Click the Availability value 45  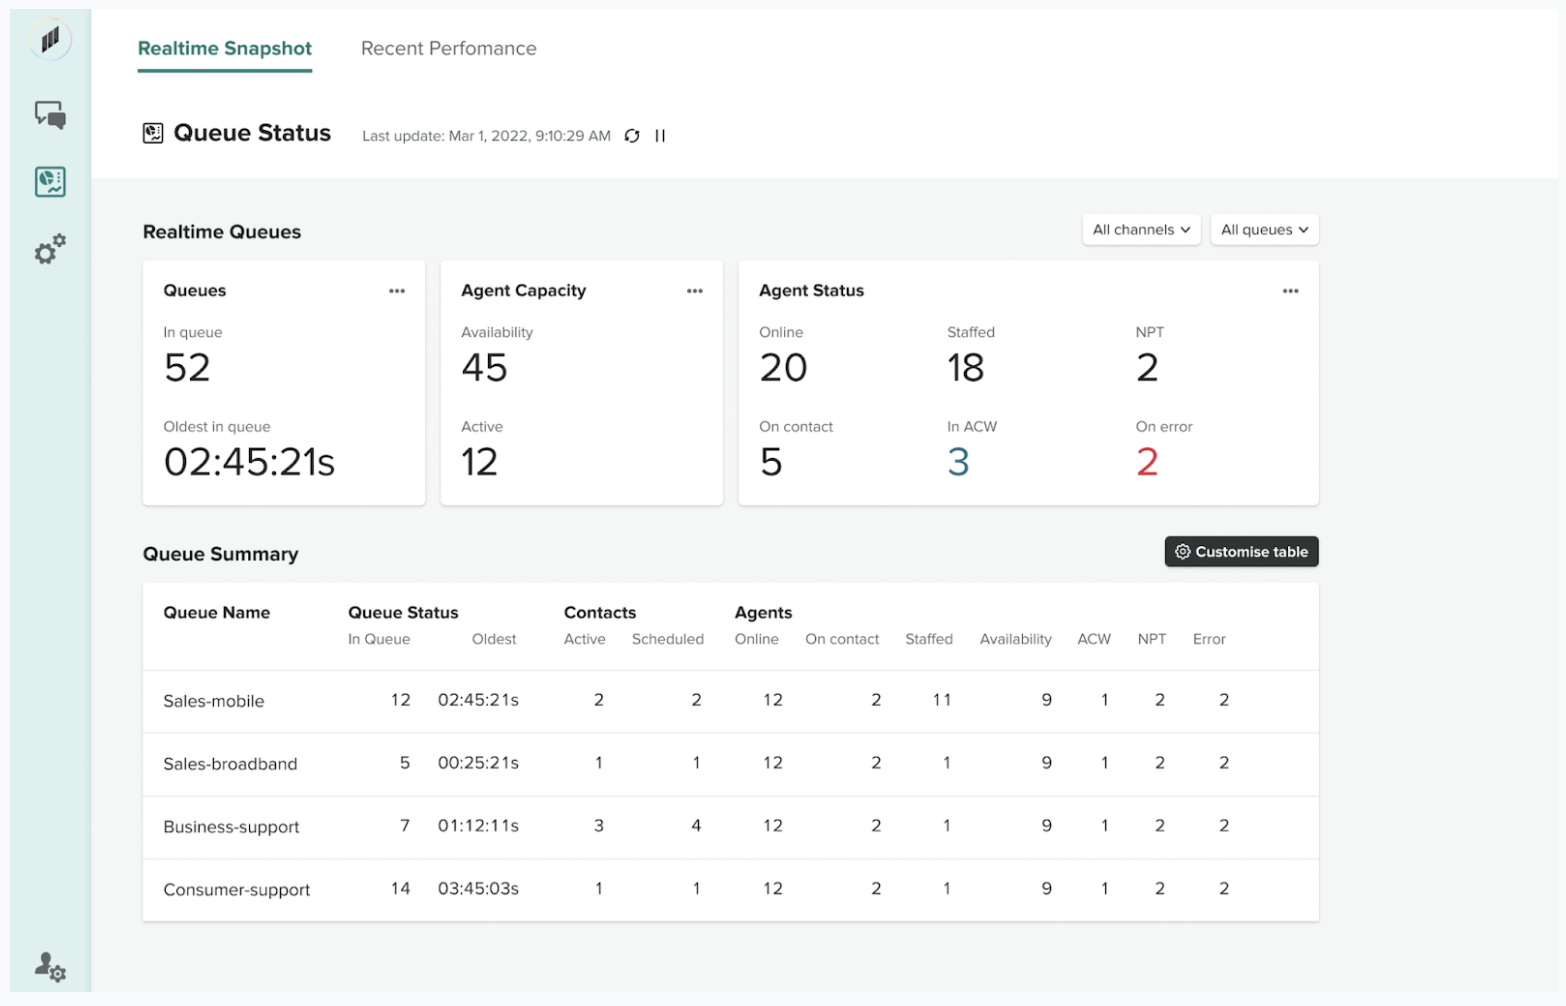pyautogui.click(x=484, y=368)
